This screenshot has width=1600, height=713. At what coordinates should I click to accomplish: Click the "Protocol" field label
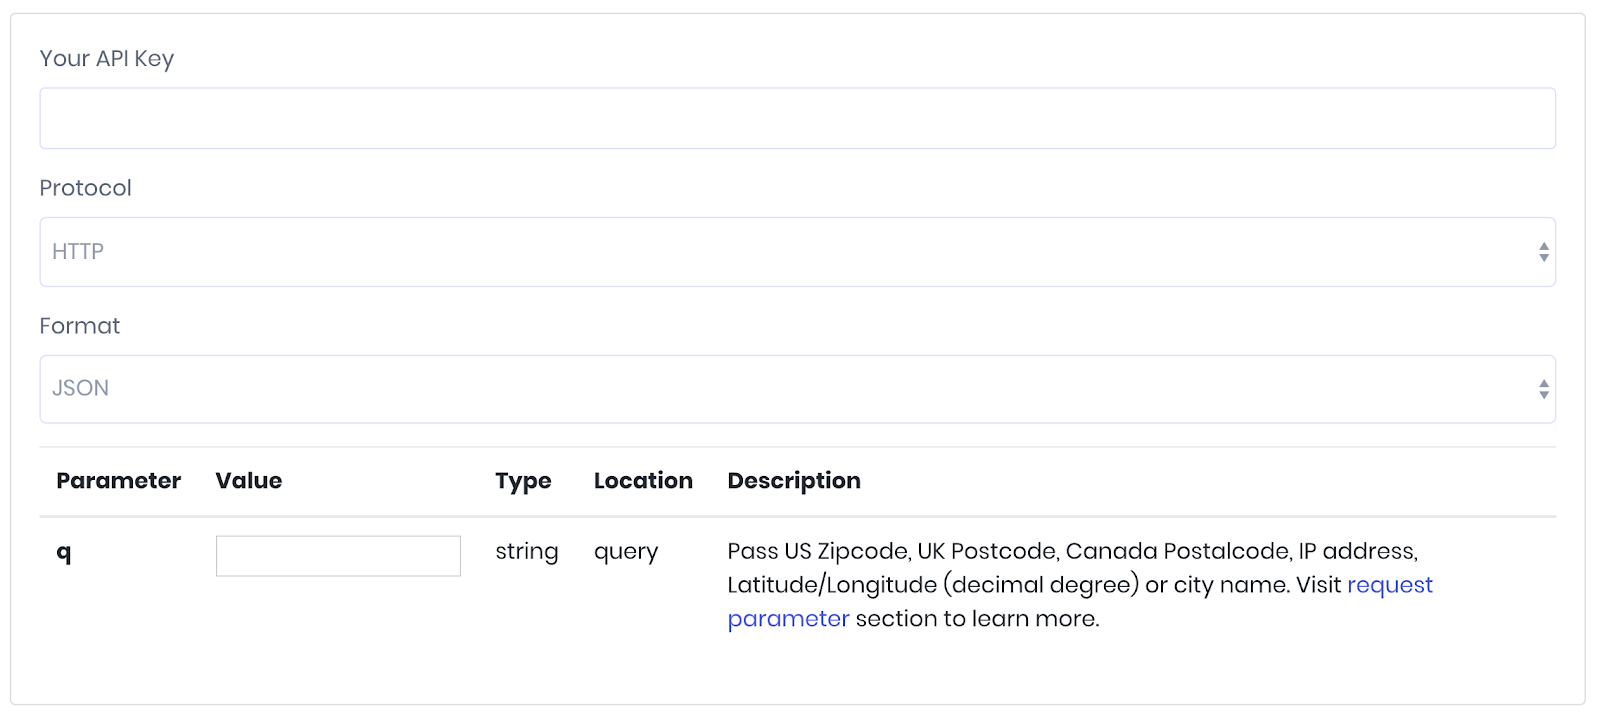tap(85, 188)
